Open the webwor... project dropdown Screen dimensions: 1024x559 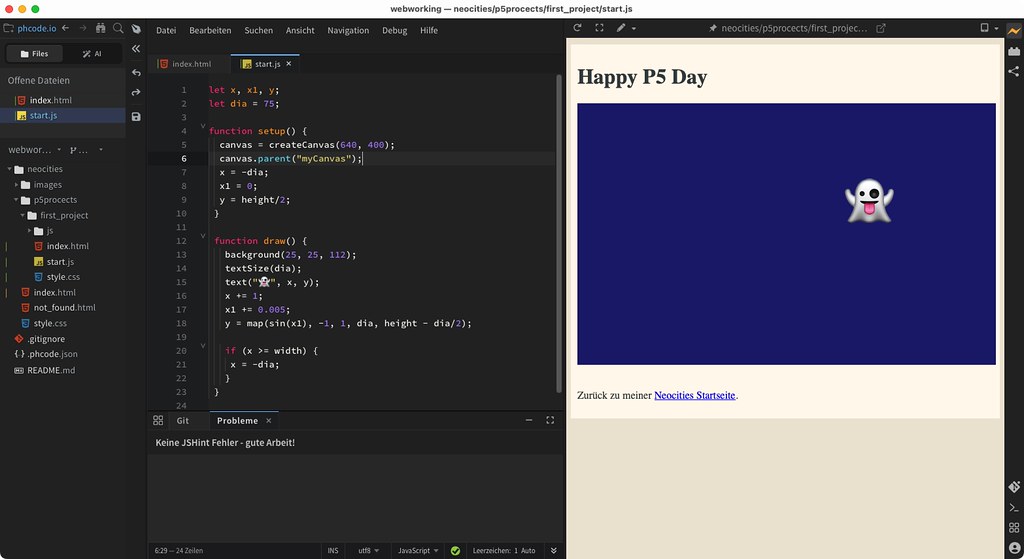pos(34,150)
